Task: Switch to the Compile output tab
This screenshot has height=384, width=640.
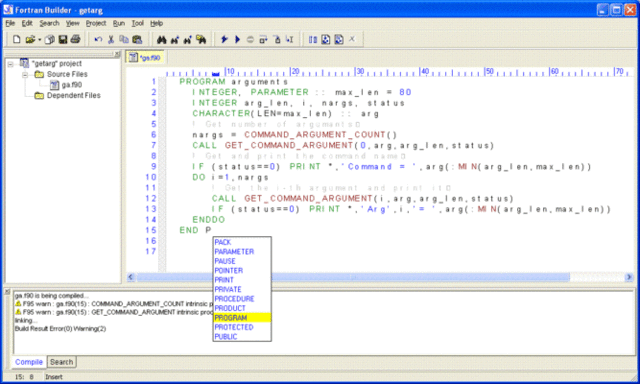Action: pos(29,362)
